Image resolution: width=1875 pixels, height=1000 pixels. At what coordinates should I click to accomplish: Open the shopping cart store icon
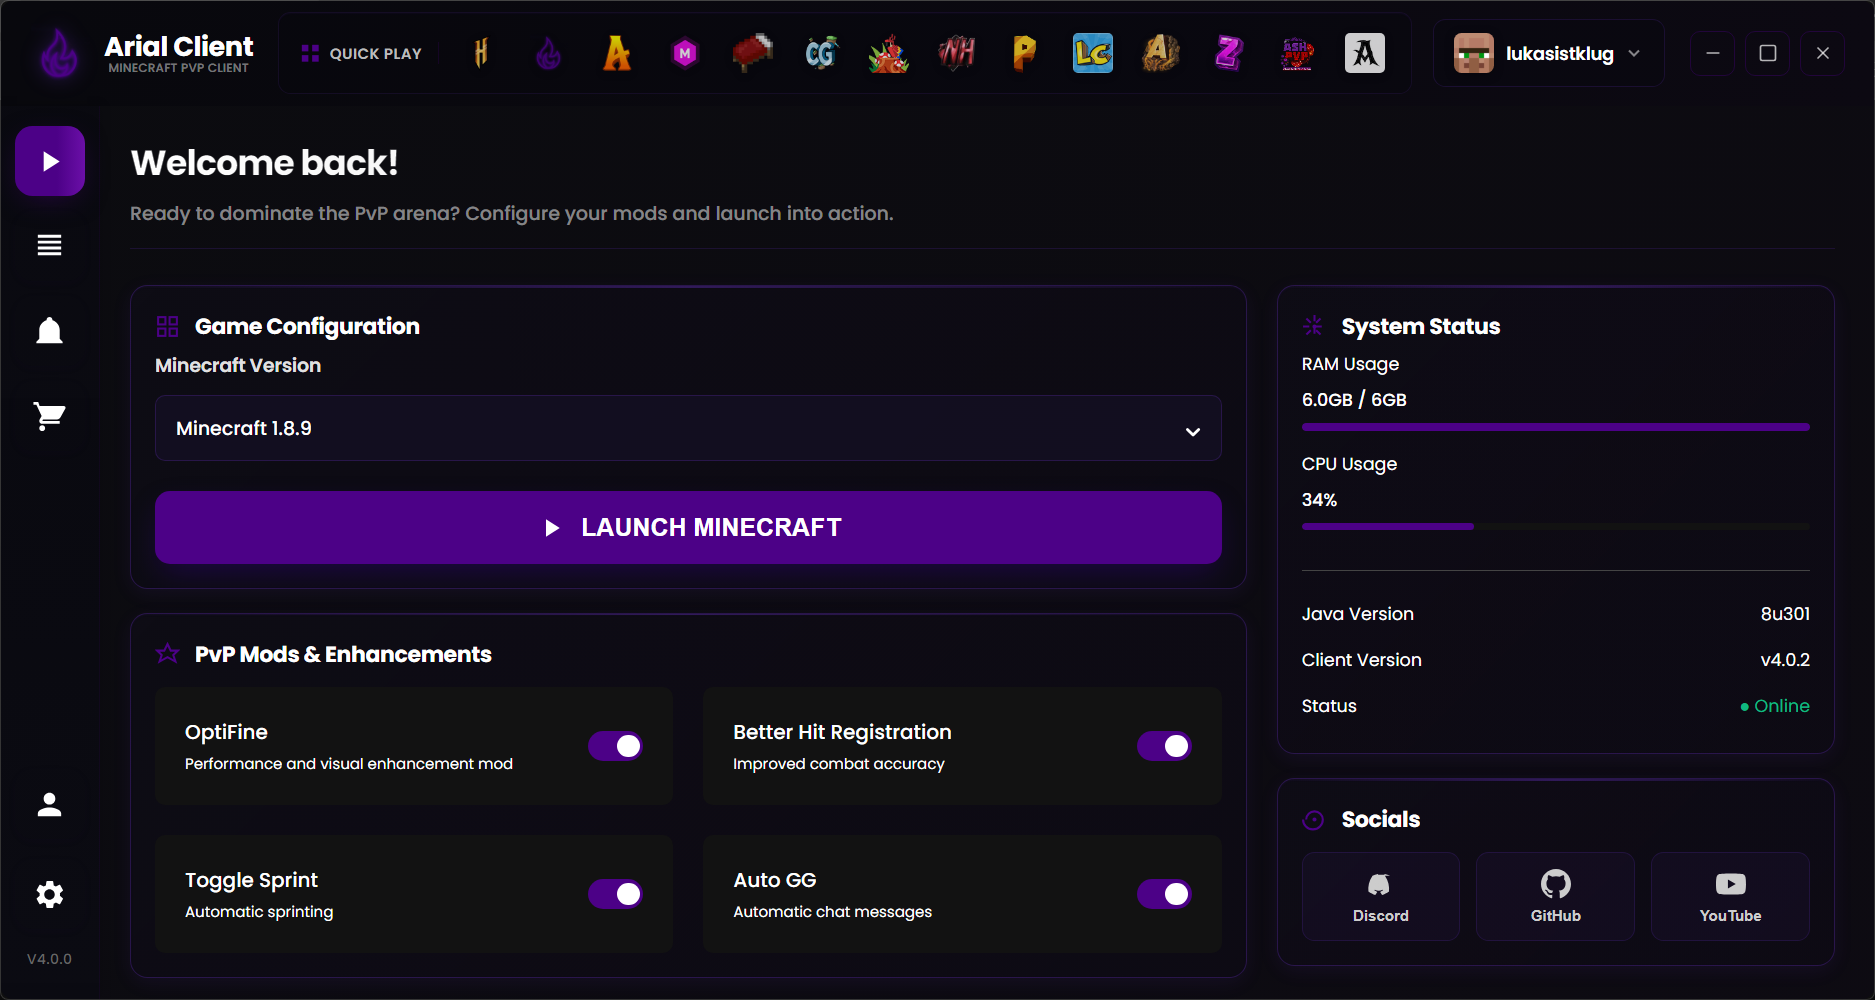[50, 416]
